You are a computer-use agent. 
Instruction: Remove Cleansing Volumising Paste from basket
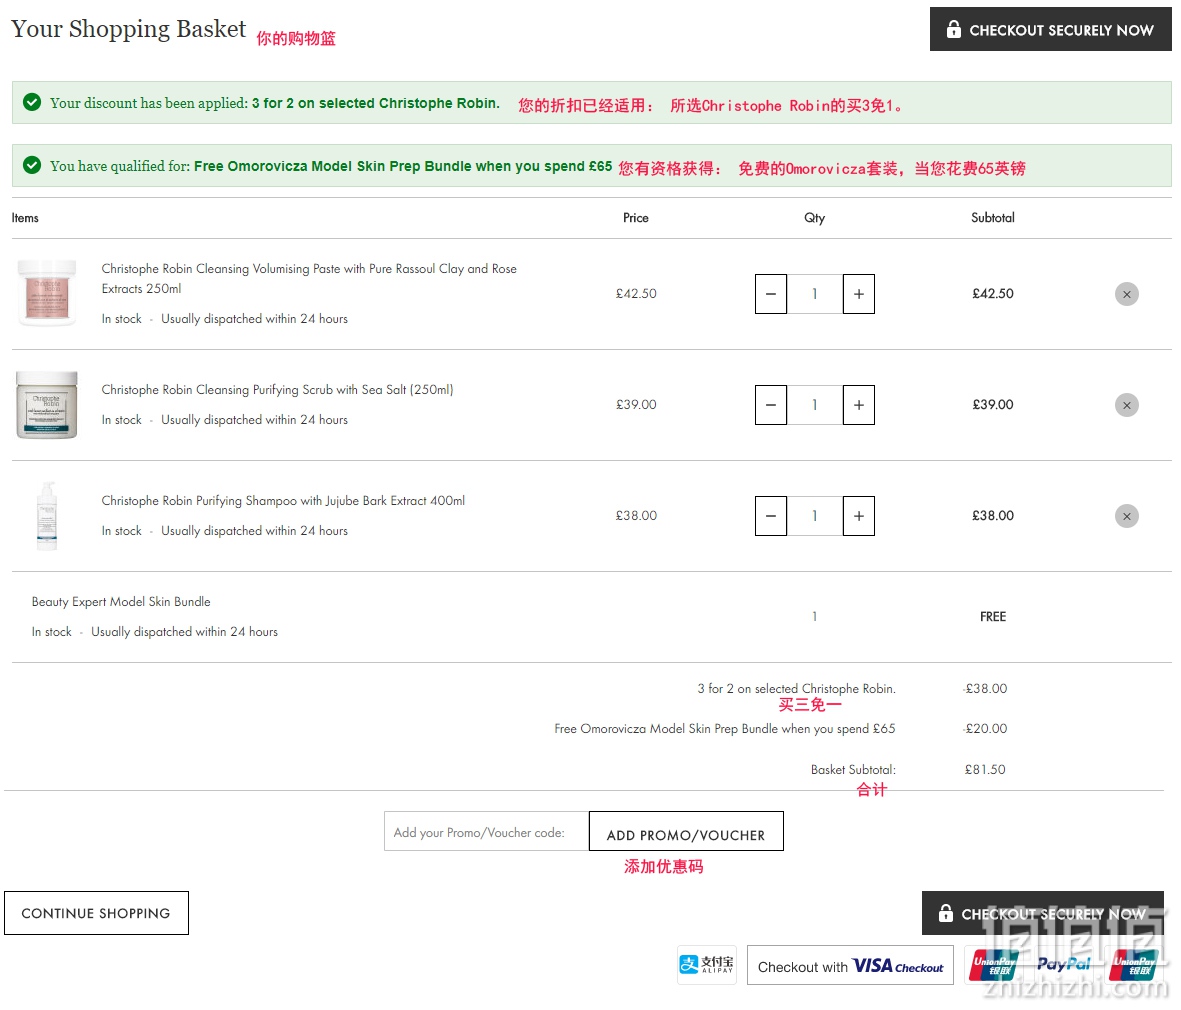(1127, 294)
